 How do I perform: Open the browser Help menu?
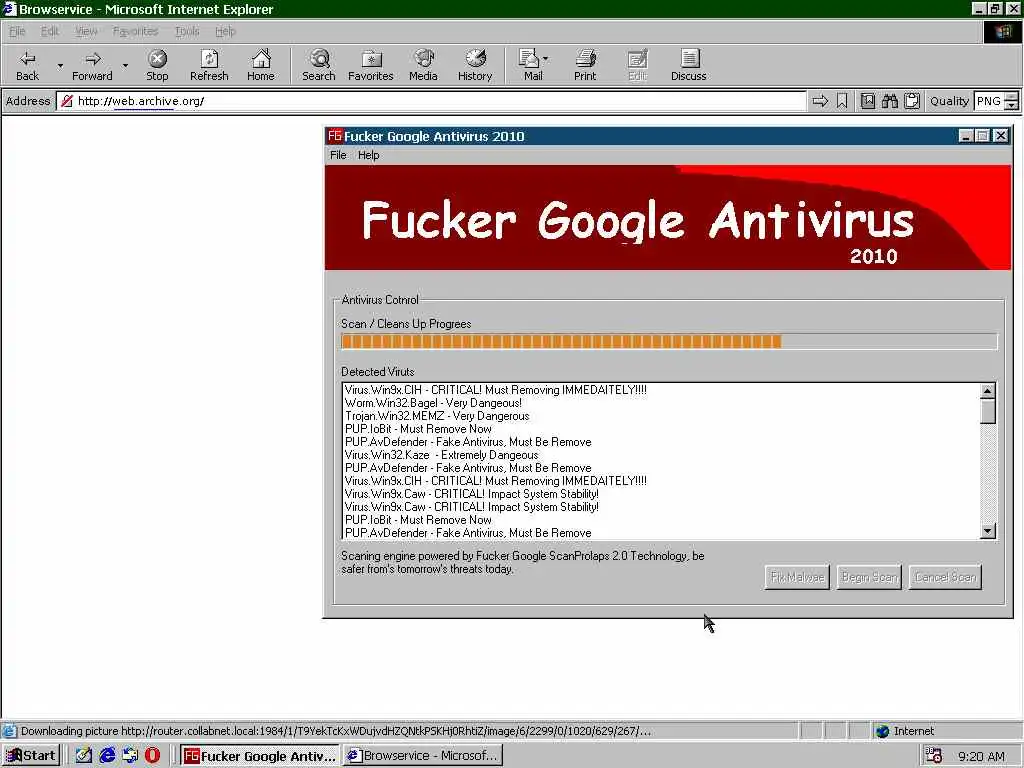click(x=225, y=31)
